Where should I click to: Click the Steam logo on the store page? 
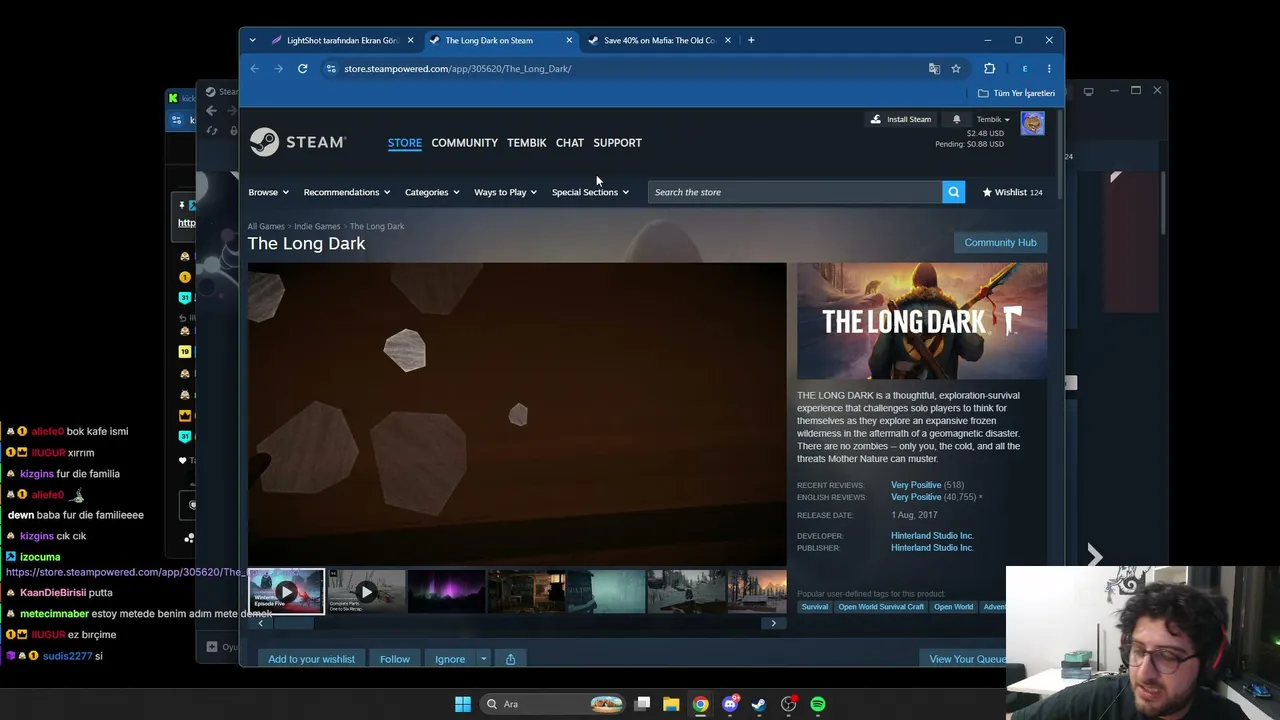coord(297,142)
